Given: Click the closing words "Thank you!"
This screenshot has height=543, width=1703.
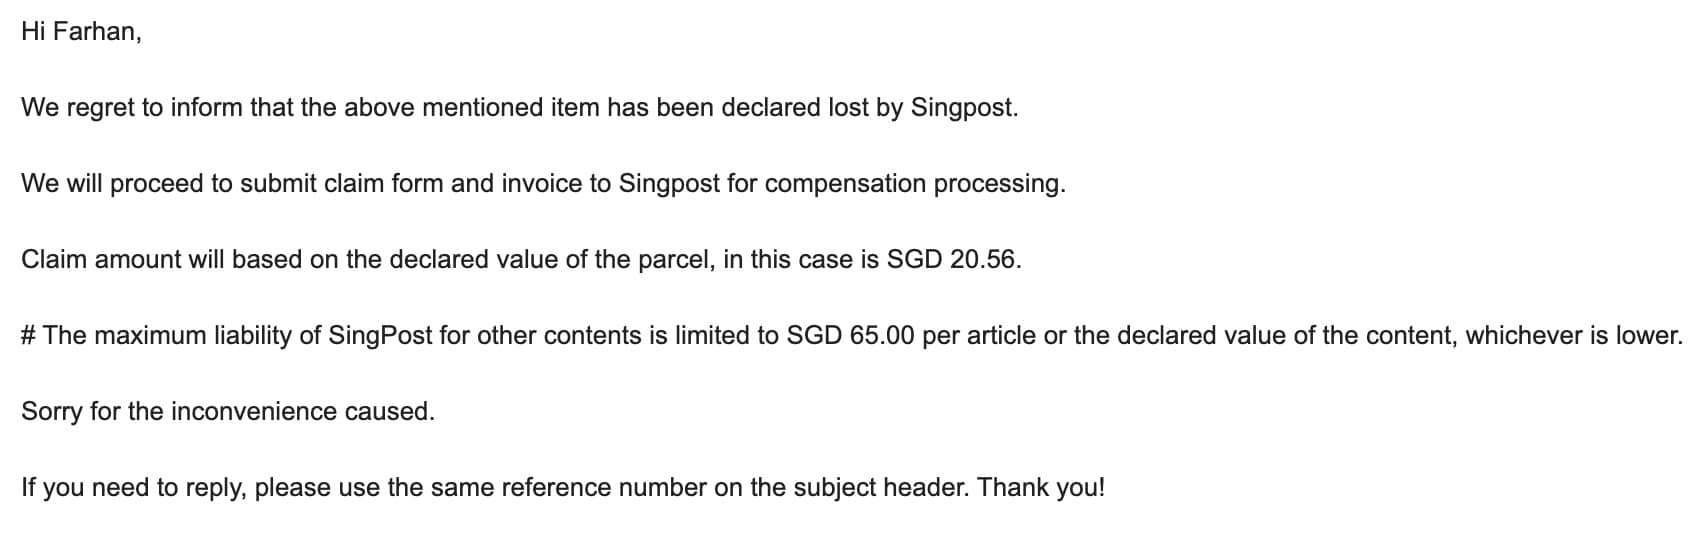Looking at the screenshot, I should (1041, 488).
